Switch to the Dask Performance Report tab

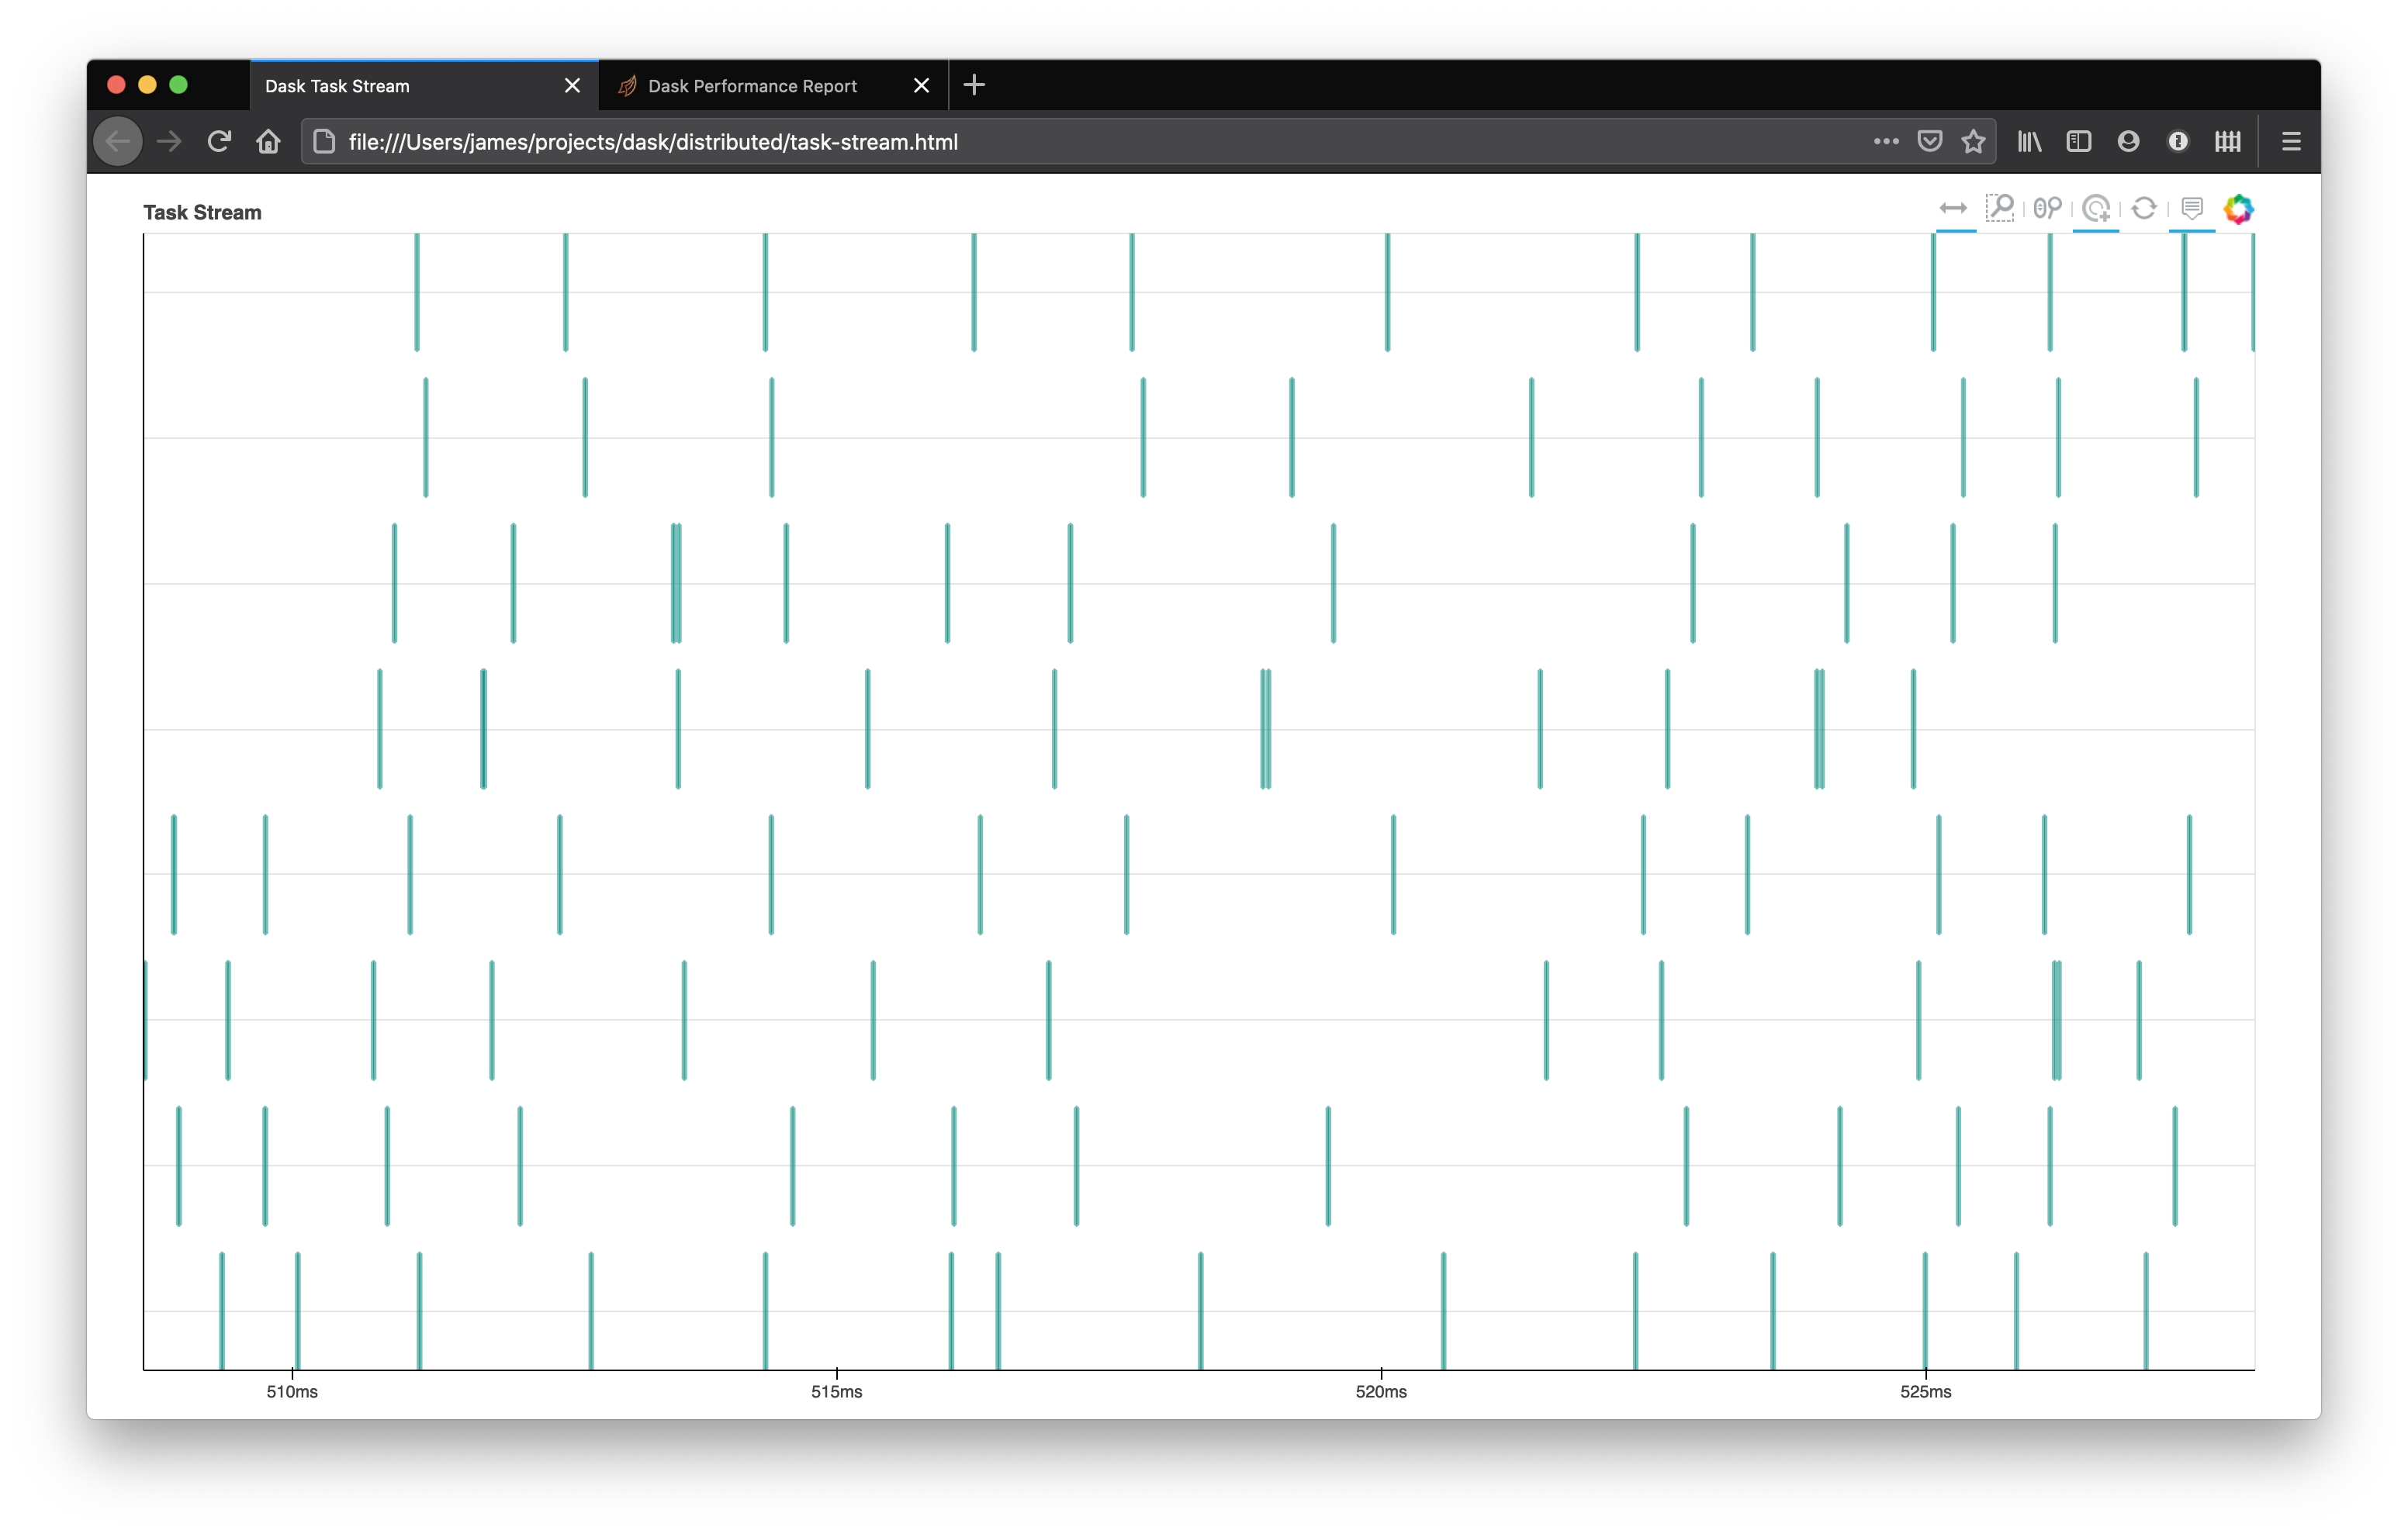774,86
